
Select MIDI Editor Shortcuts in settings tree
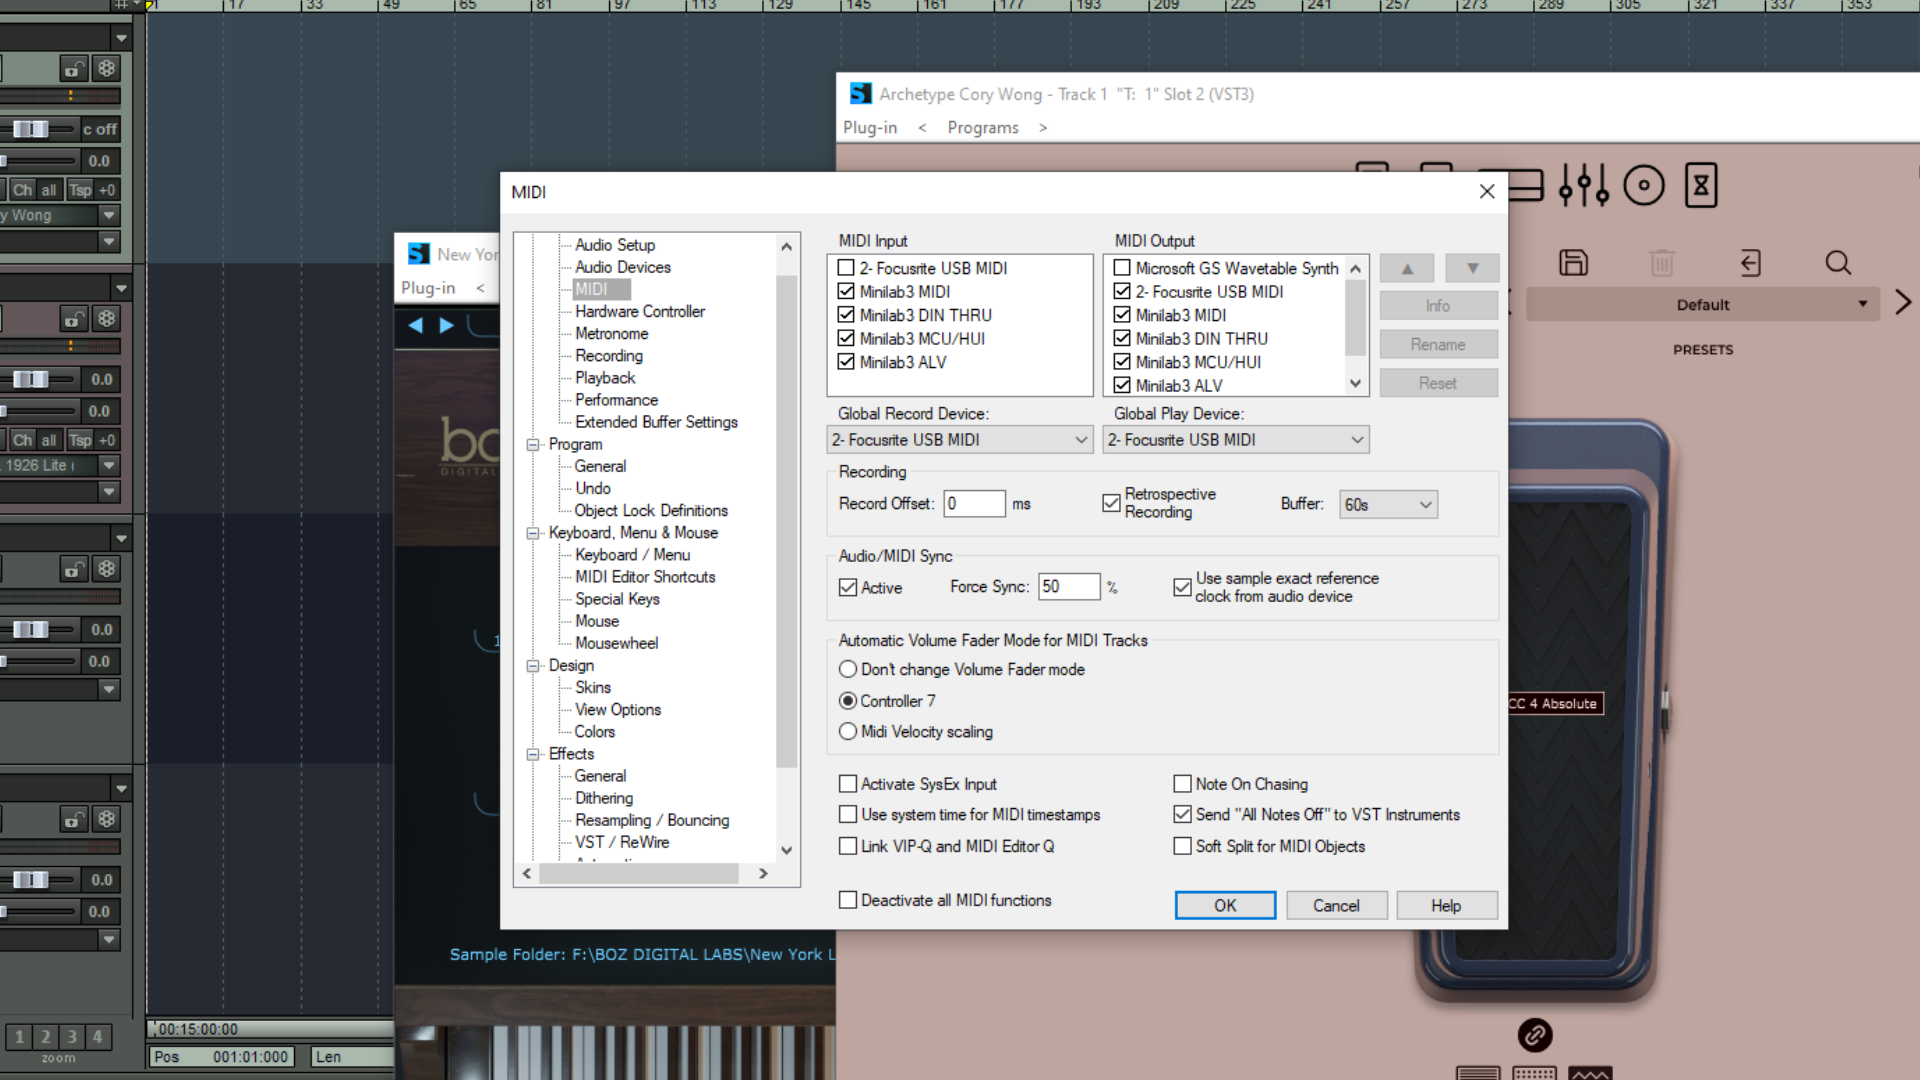(645, 577)
